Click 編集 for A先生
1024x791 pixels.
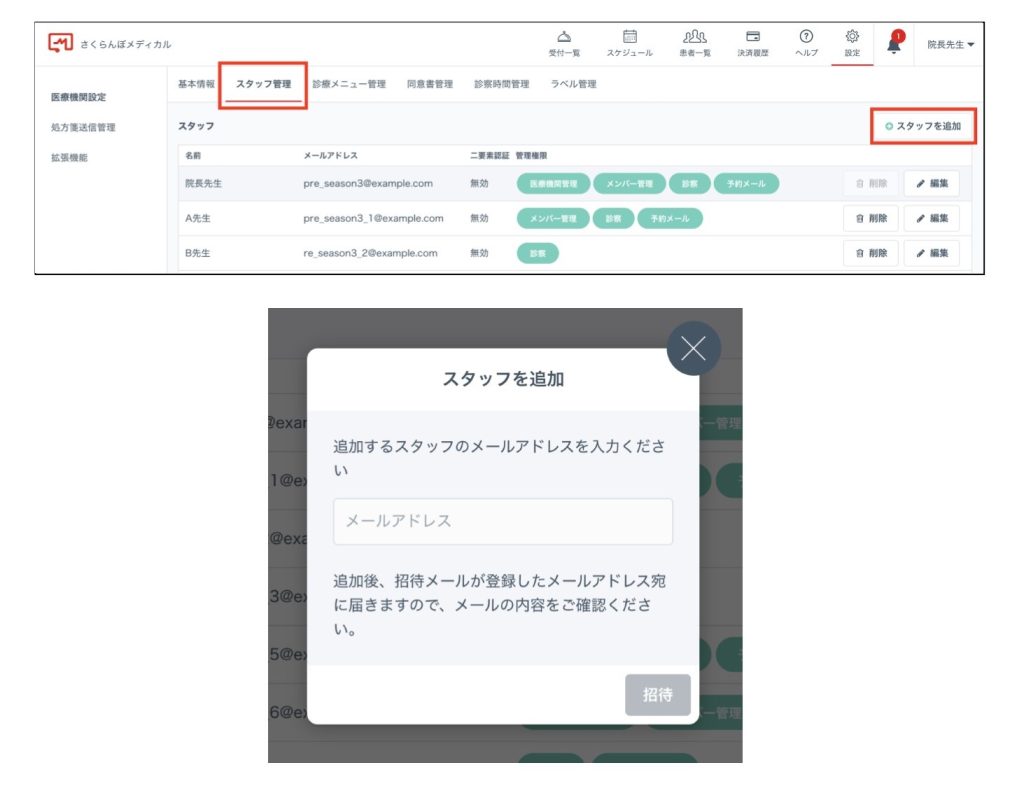931,218
